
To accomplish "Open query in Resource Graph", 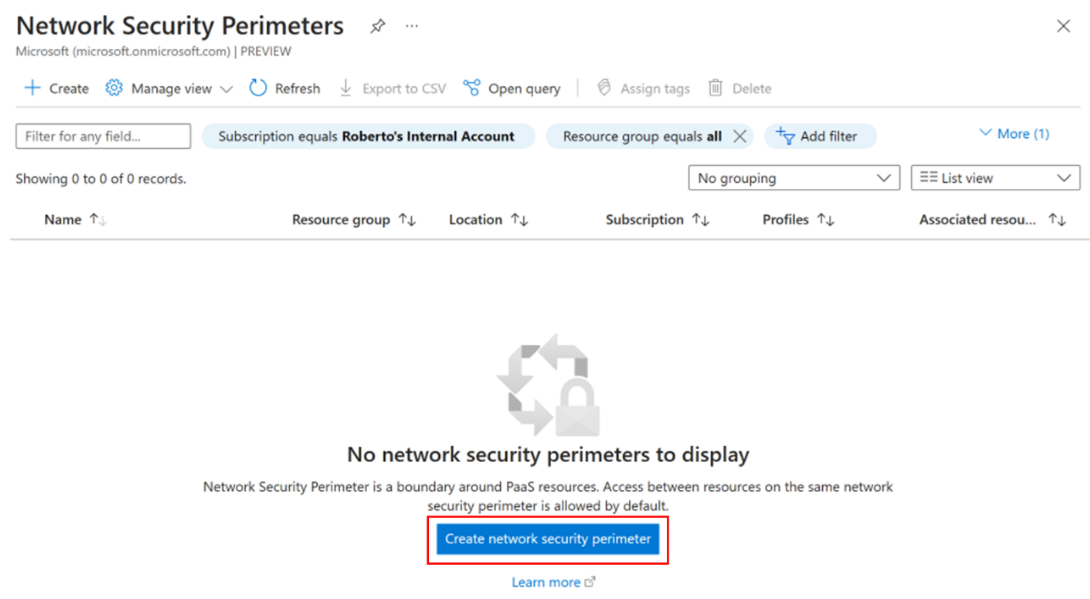I will (512, 88).
